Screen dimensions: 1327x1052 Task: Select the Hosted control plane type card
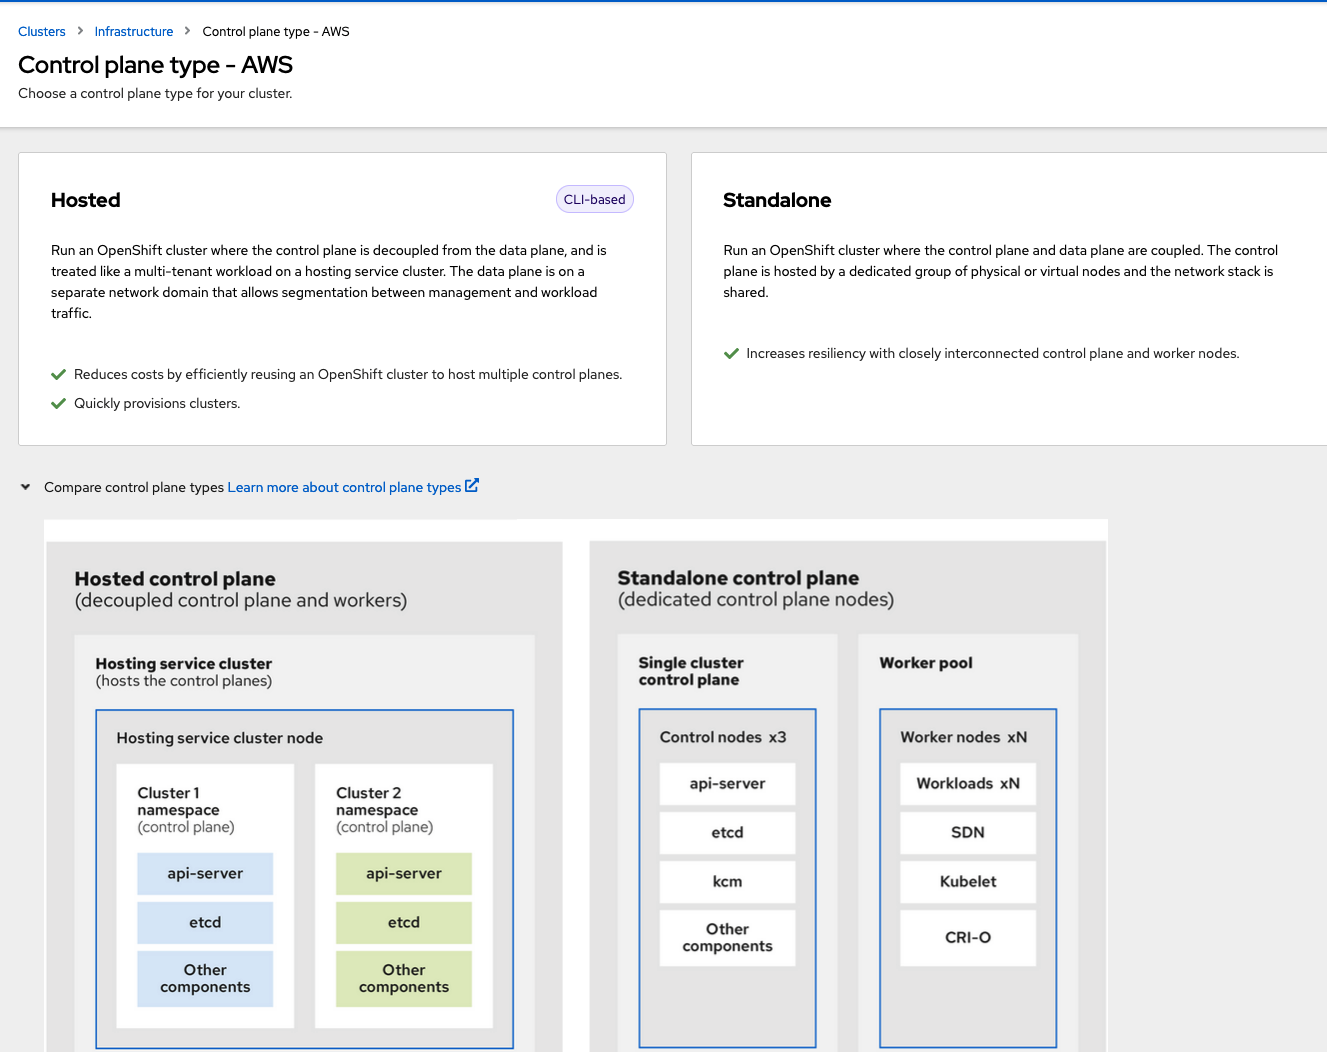[342, 299]
